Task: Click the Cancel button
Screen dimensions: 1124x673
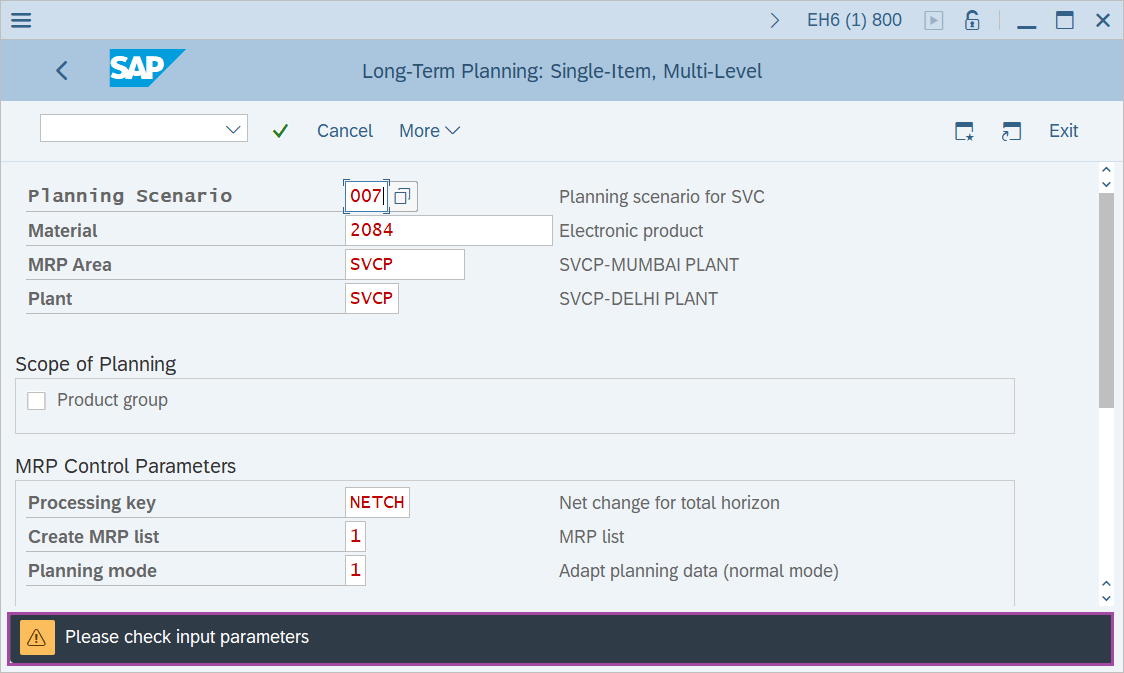Action: point(344,130)
